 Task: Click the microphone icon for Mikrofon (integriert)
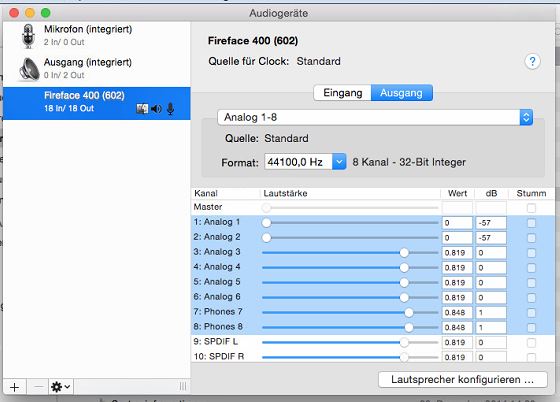pos(28,36)
